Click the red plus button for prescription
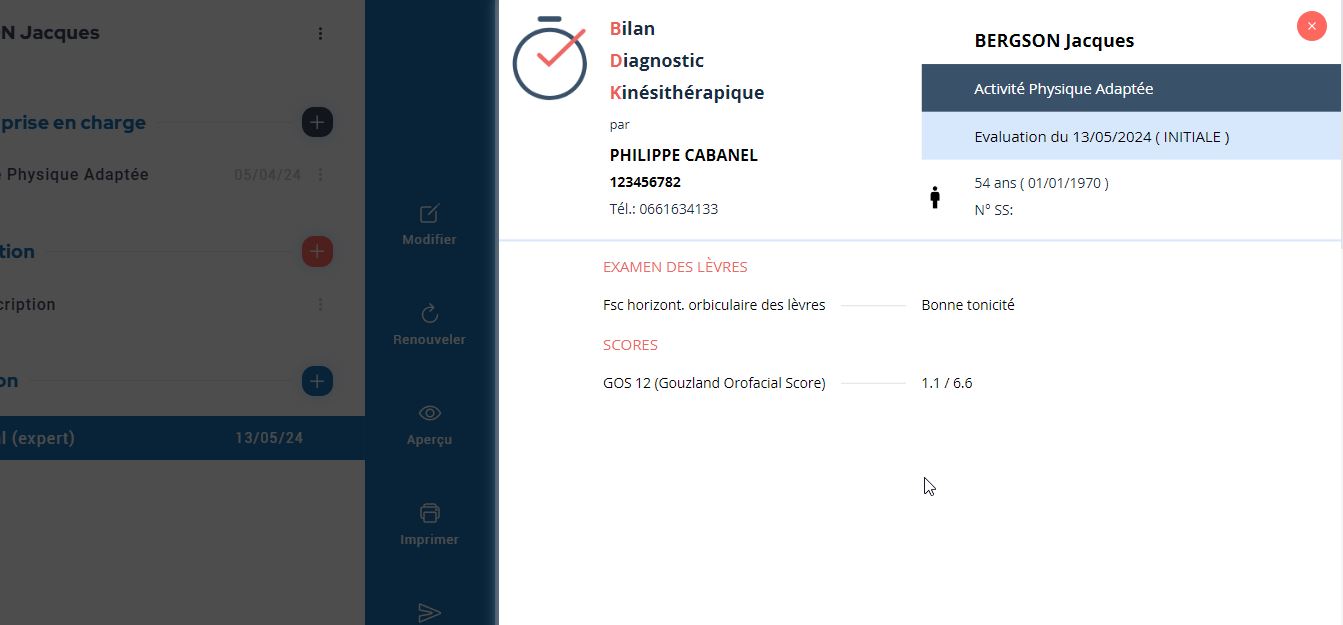 tap(317, 251)
